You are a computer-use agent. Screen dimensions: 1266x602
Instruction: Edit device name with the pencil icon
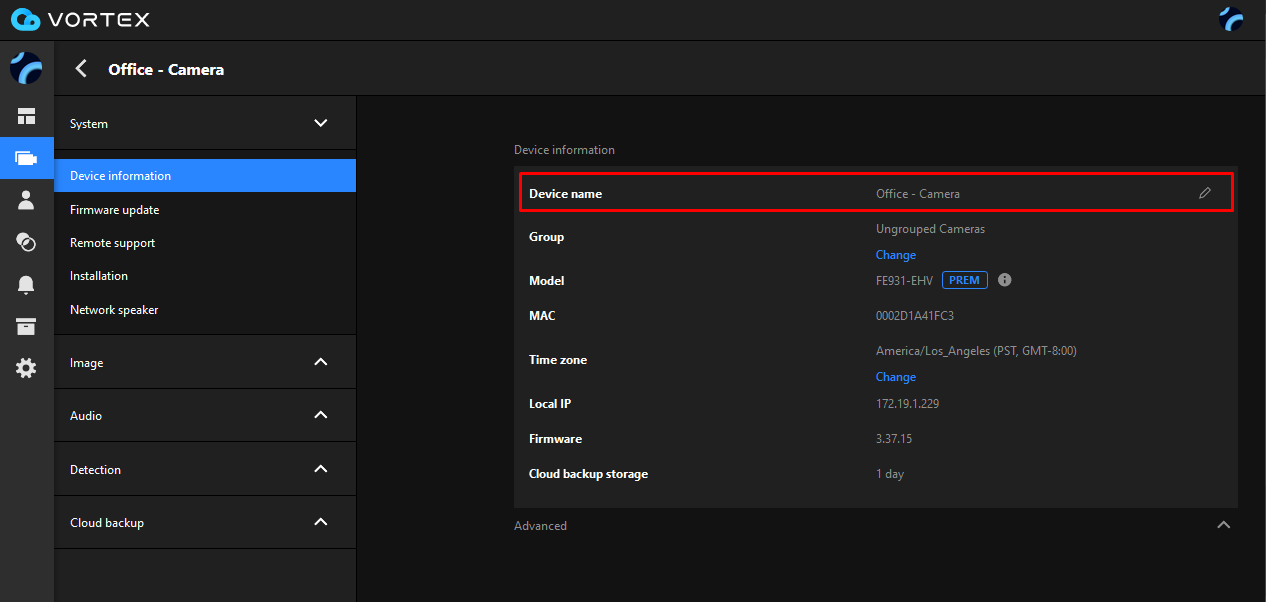tap(1205, 193)
